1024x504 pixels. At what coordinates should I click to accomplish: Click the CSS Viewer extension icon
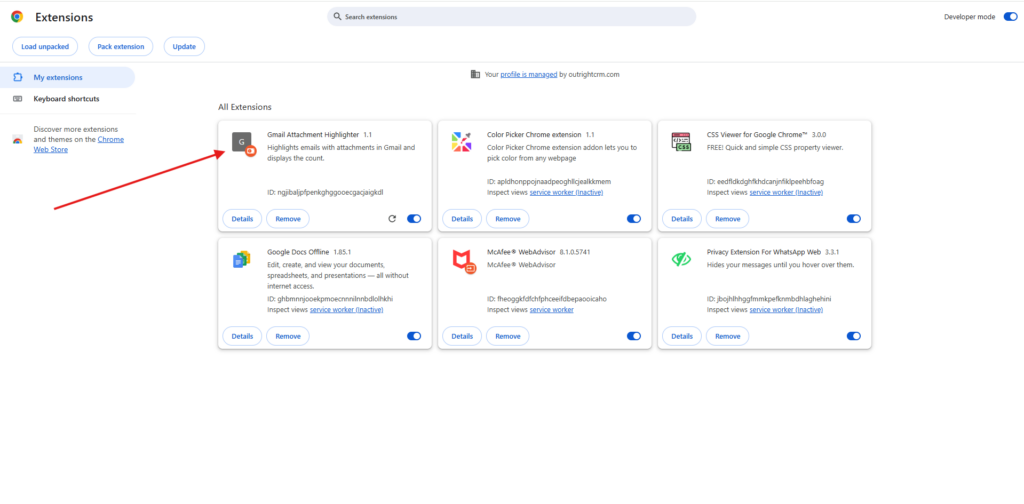[x=681, y=142]
